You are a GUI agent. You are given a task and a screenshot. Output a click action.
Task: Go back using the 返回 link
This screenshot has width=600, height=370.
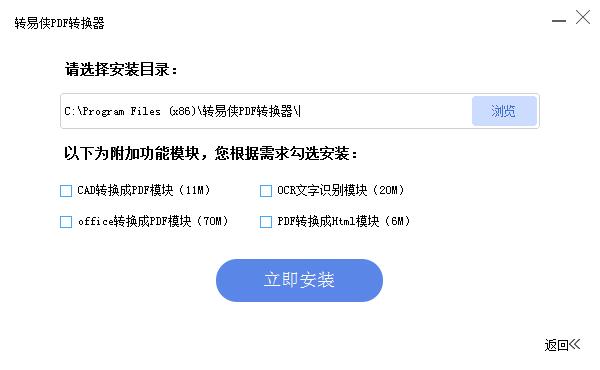click(x=556, y=345)
